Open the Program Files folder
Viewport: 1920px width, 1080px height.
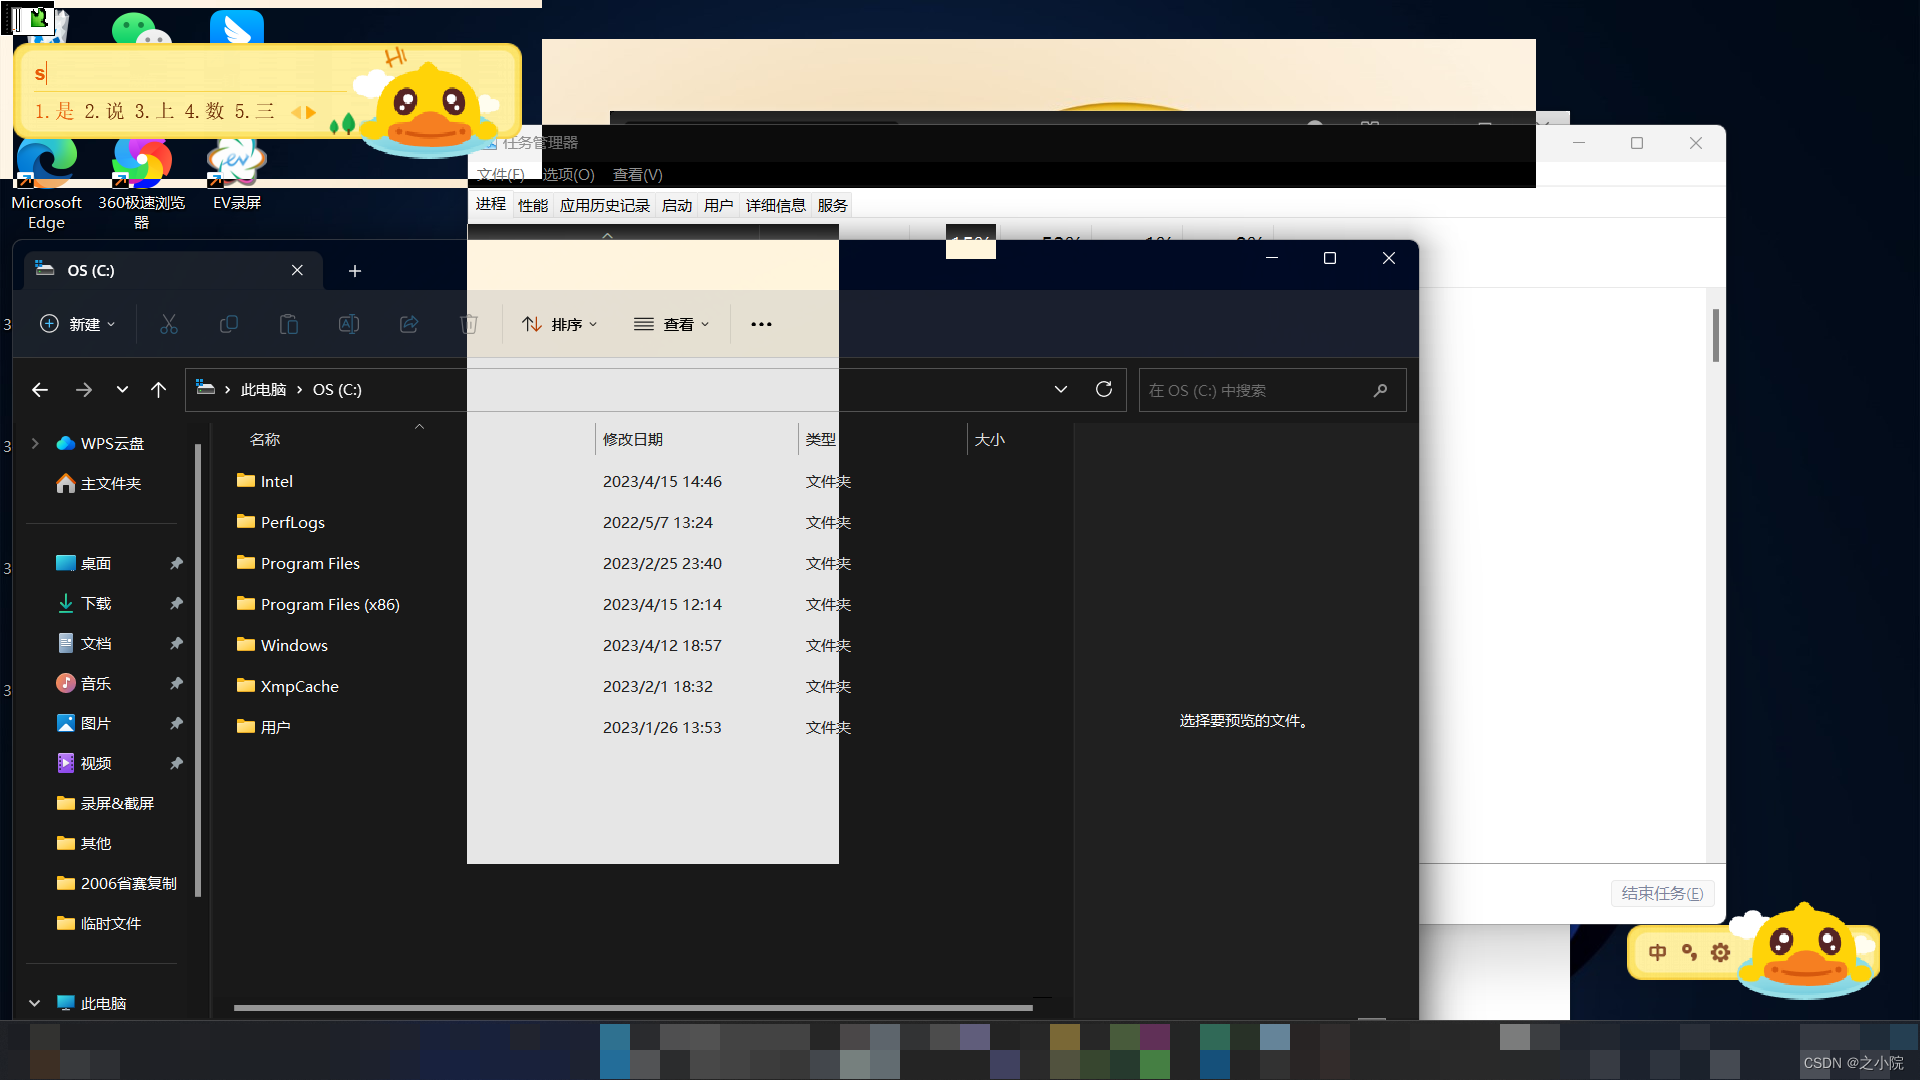(310, 563)
